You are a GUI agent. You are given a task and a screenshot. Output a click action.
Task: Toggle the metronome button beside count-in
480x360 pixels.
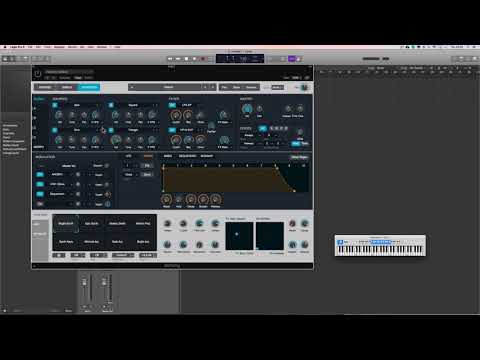[299, 59]
